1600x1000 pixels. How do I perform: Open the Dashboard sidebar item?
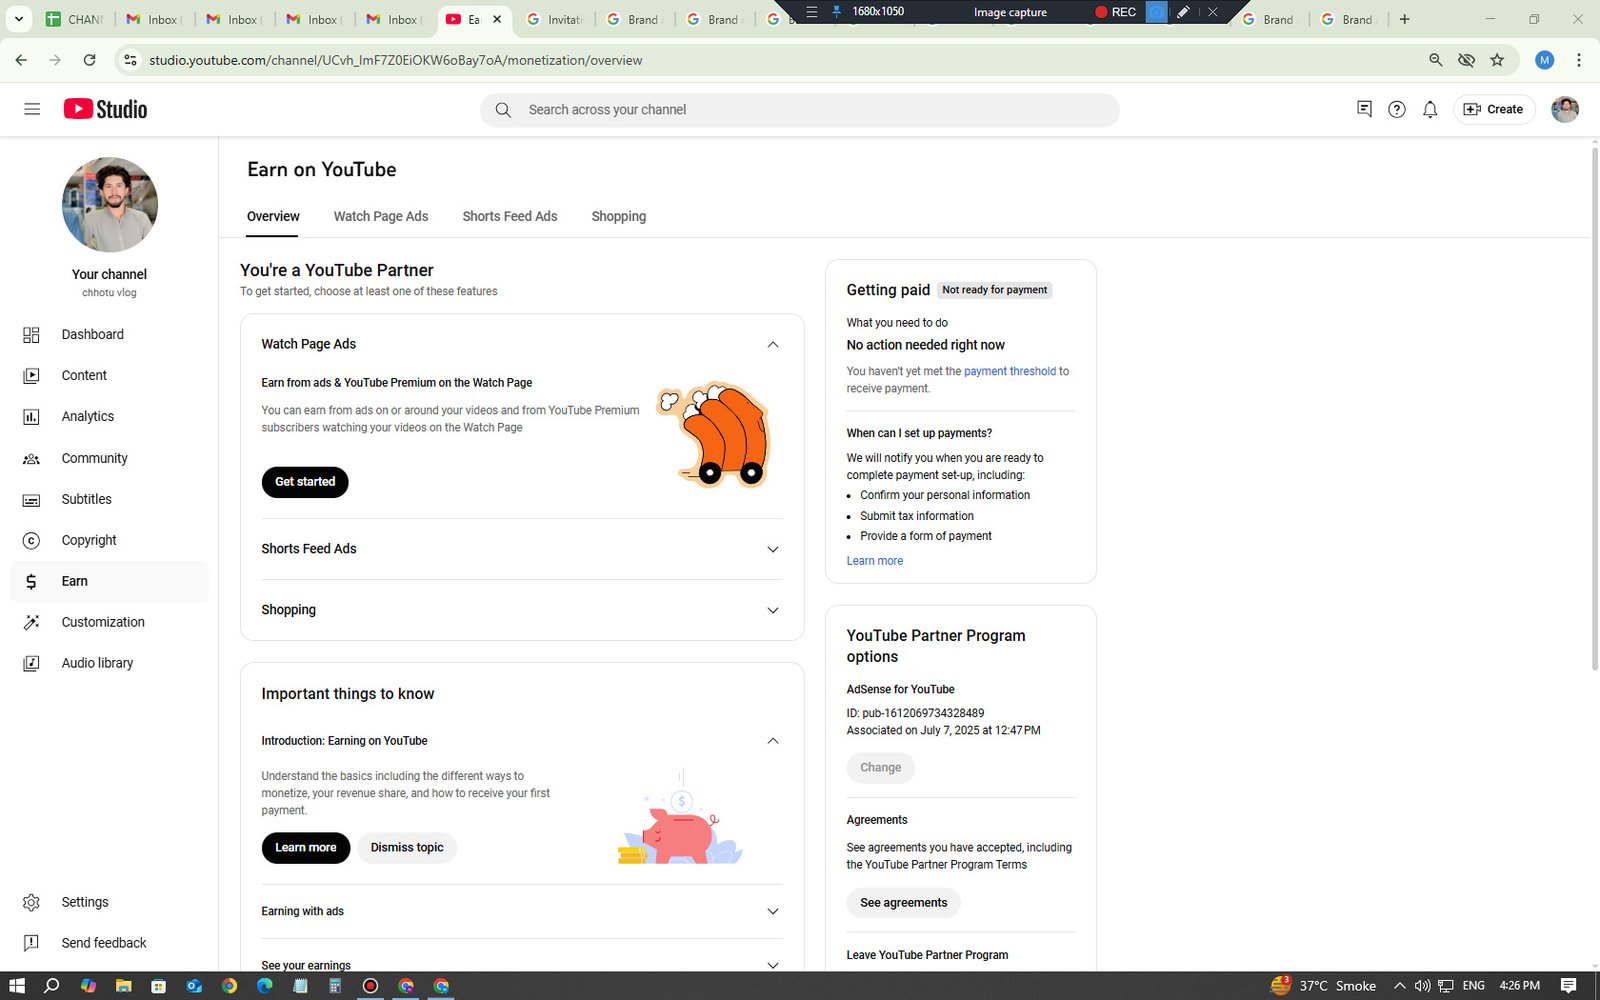coord(110,334)
